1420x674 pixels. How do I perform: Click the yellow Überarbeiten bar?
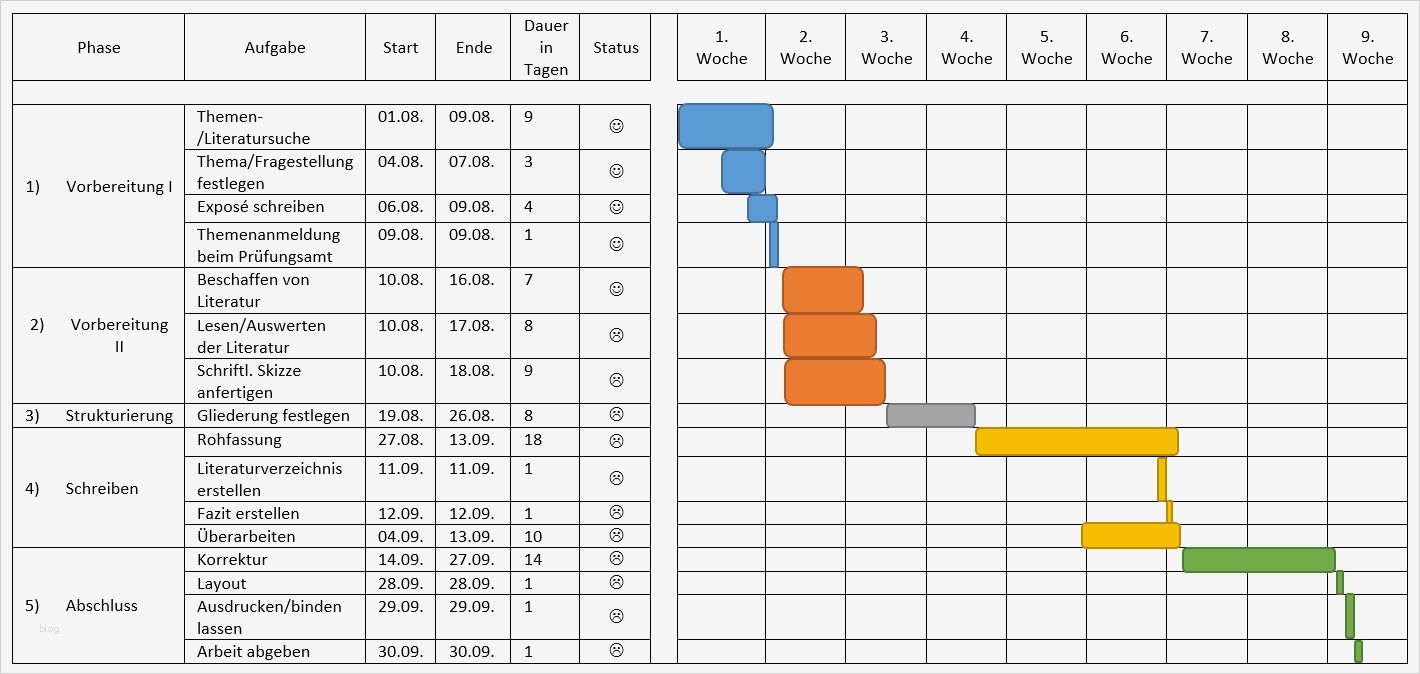1130,536
